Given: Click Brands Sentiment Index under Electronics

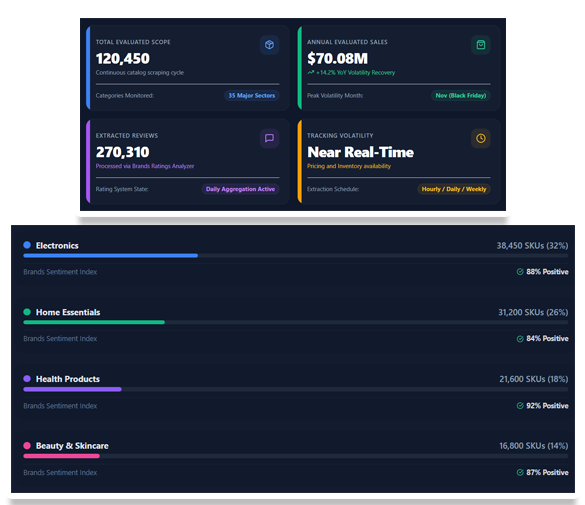Looking at the screenshot, I should click(x=60, y=272).
